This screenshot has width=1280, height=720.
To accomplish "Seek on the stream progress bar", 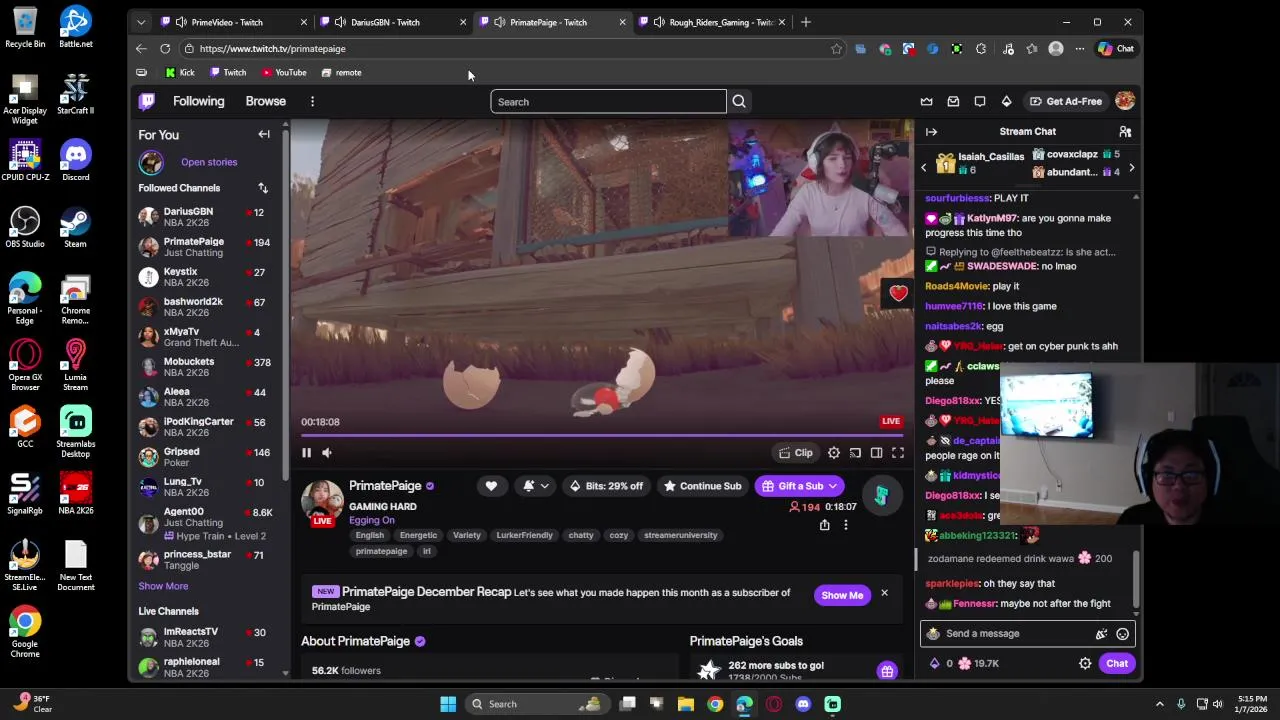I will pos(602,436).
